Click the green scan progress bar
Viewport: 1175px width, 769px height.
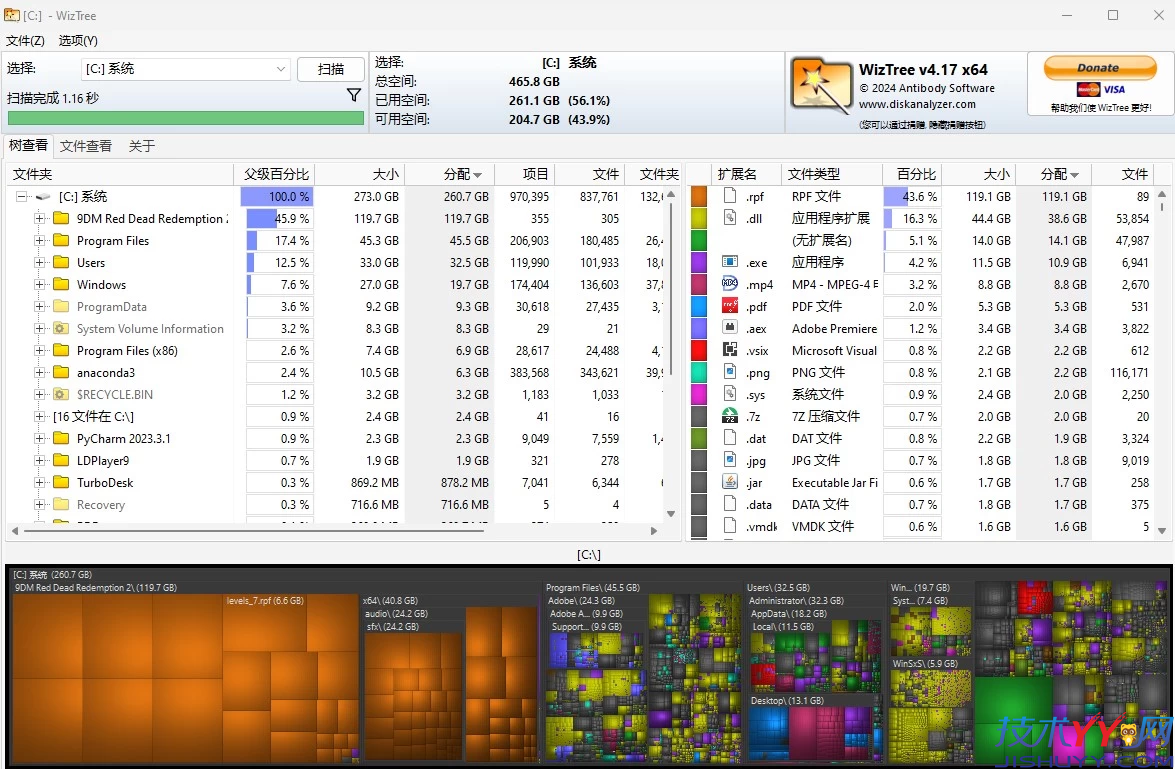(x=185, y=117)
